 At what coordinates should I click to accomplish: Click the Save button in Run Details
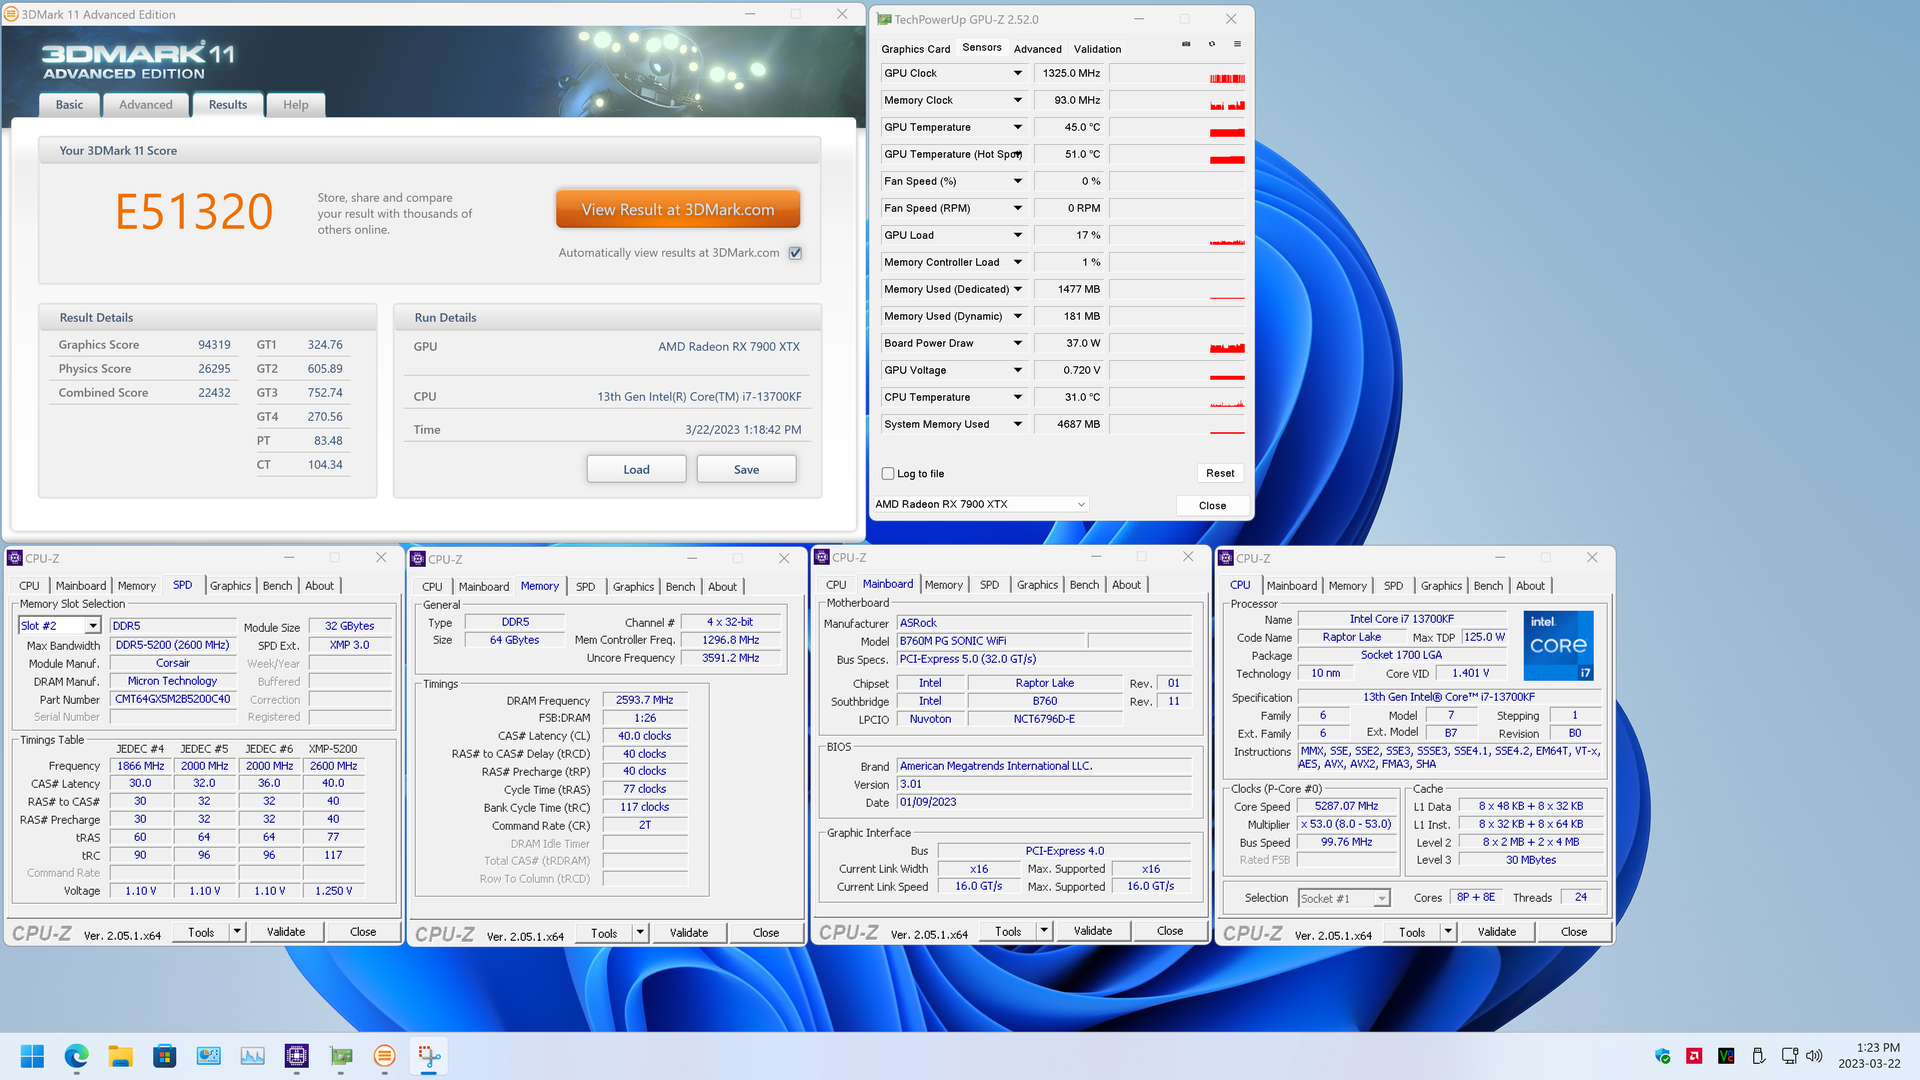(x=746, y=469)
